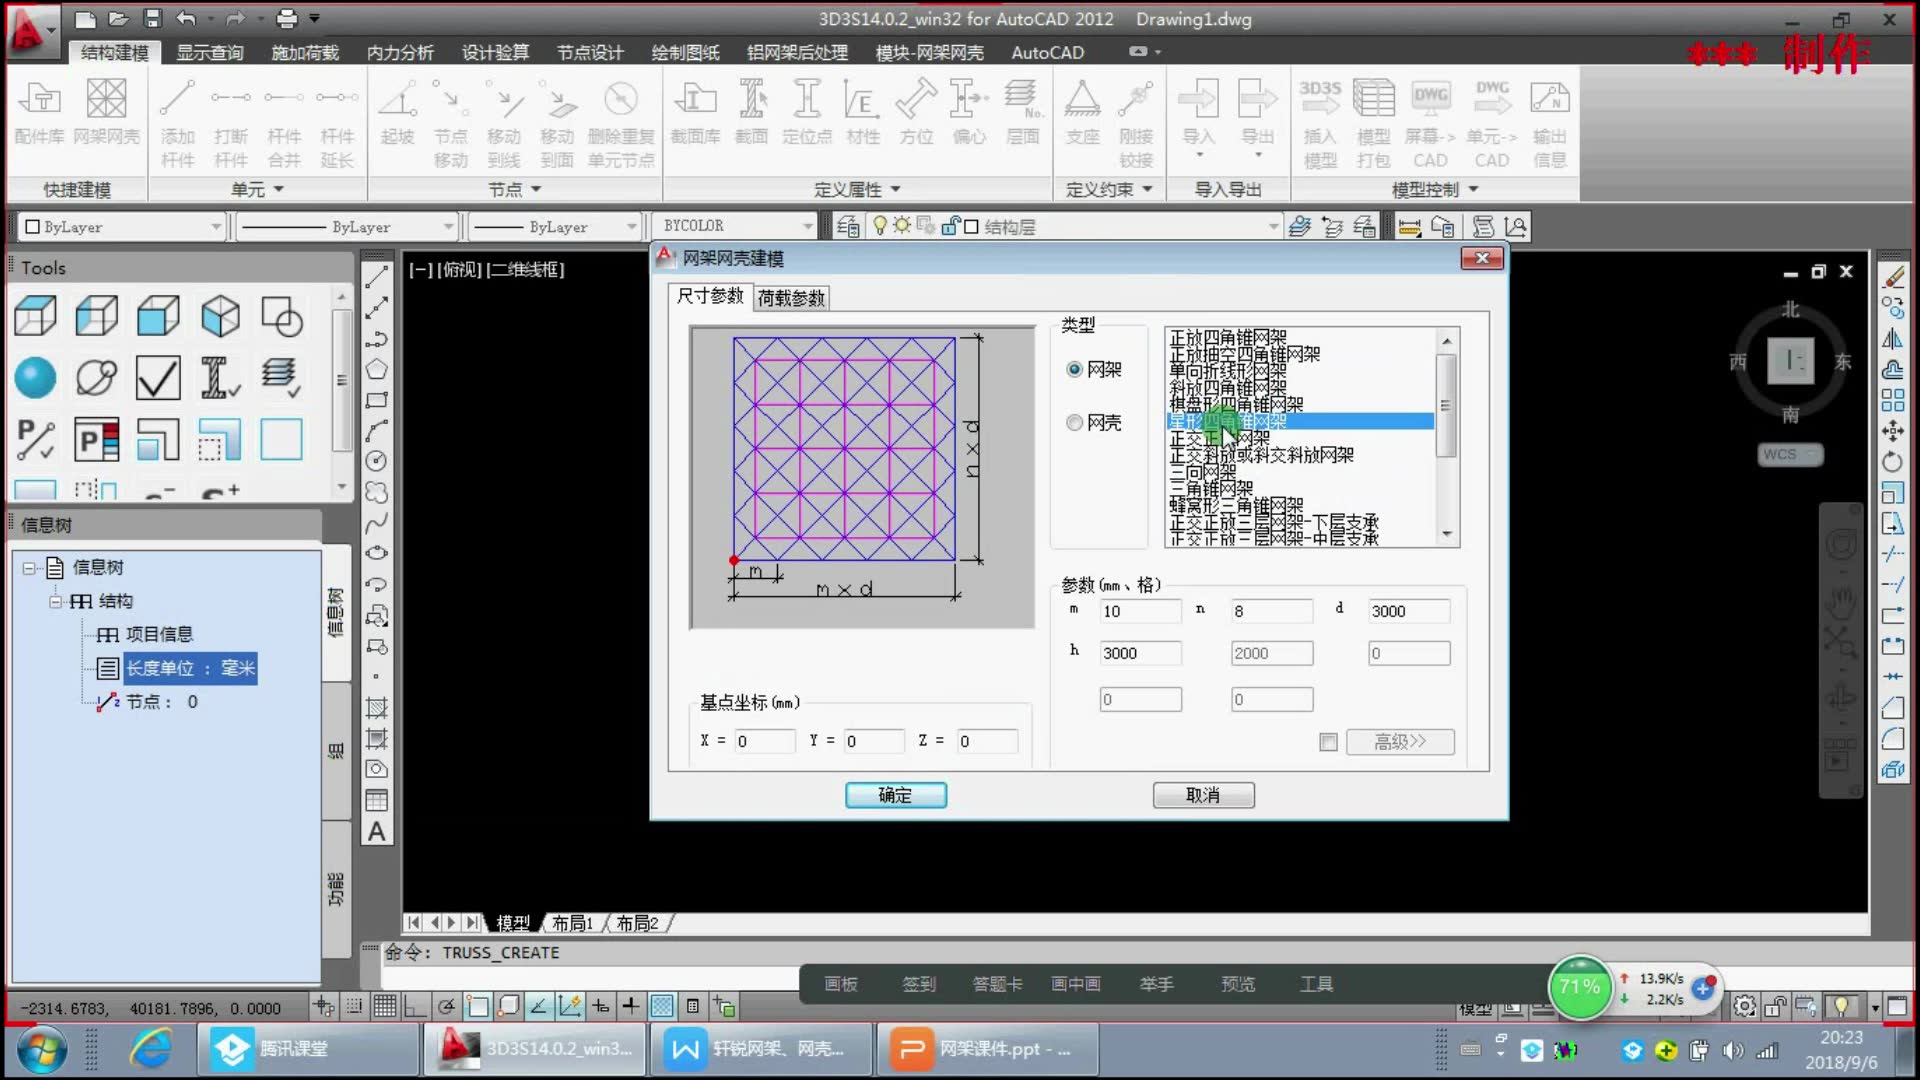The image size is (1920, 1080).
Task: Toggle 网架 (space frame) radio button
Action: coord(1073,369)
